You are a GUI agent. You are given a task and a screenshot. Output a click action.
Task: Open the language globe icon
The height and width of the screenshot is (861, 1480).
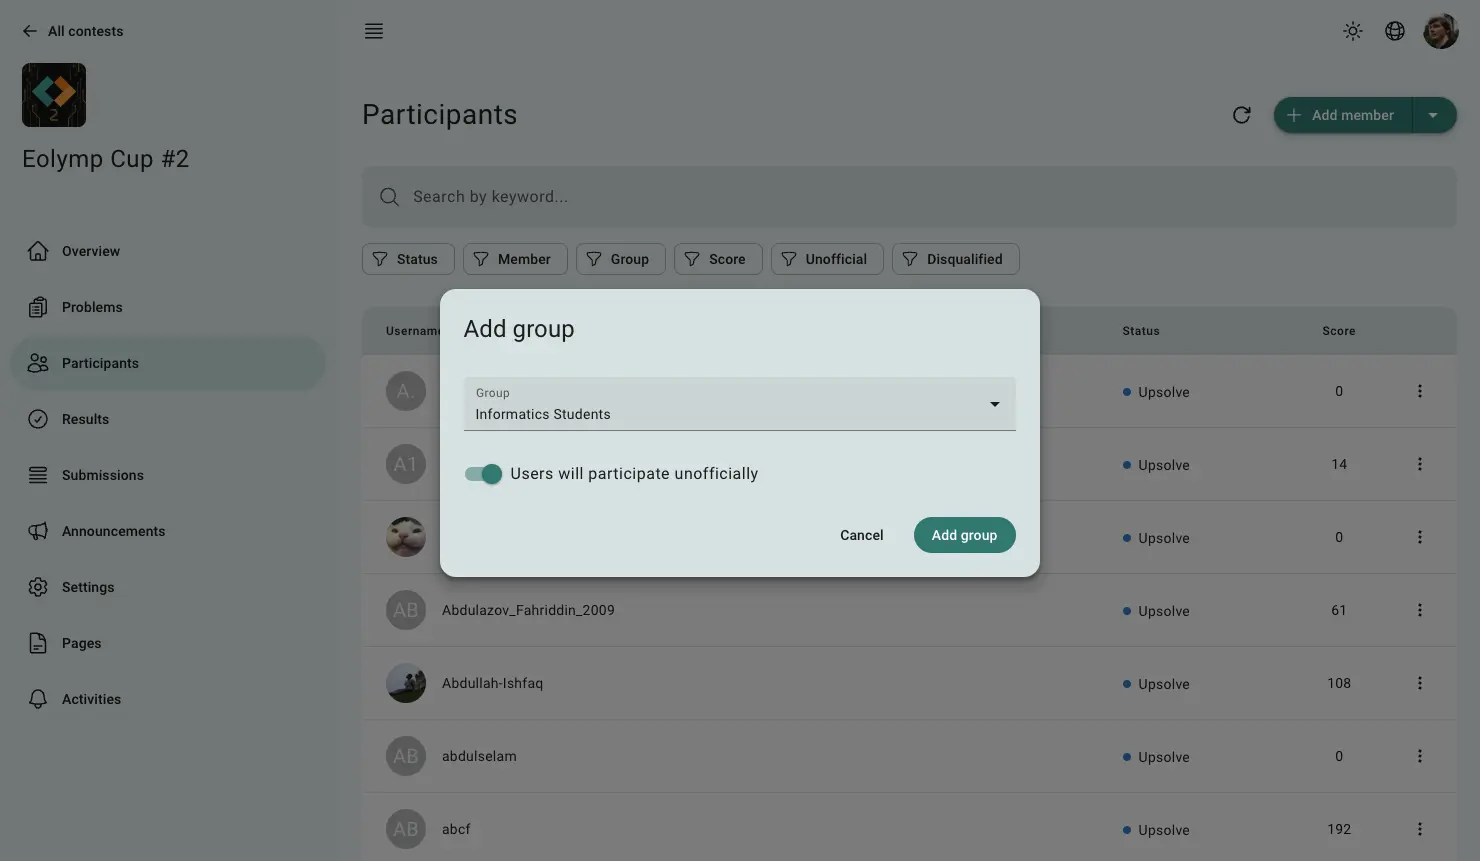click(1395, 31)
